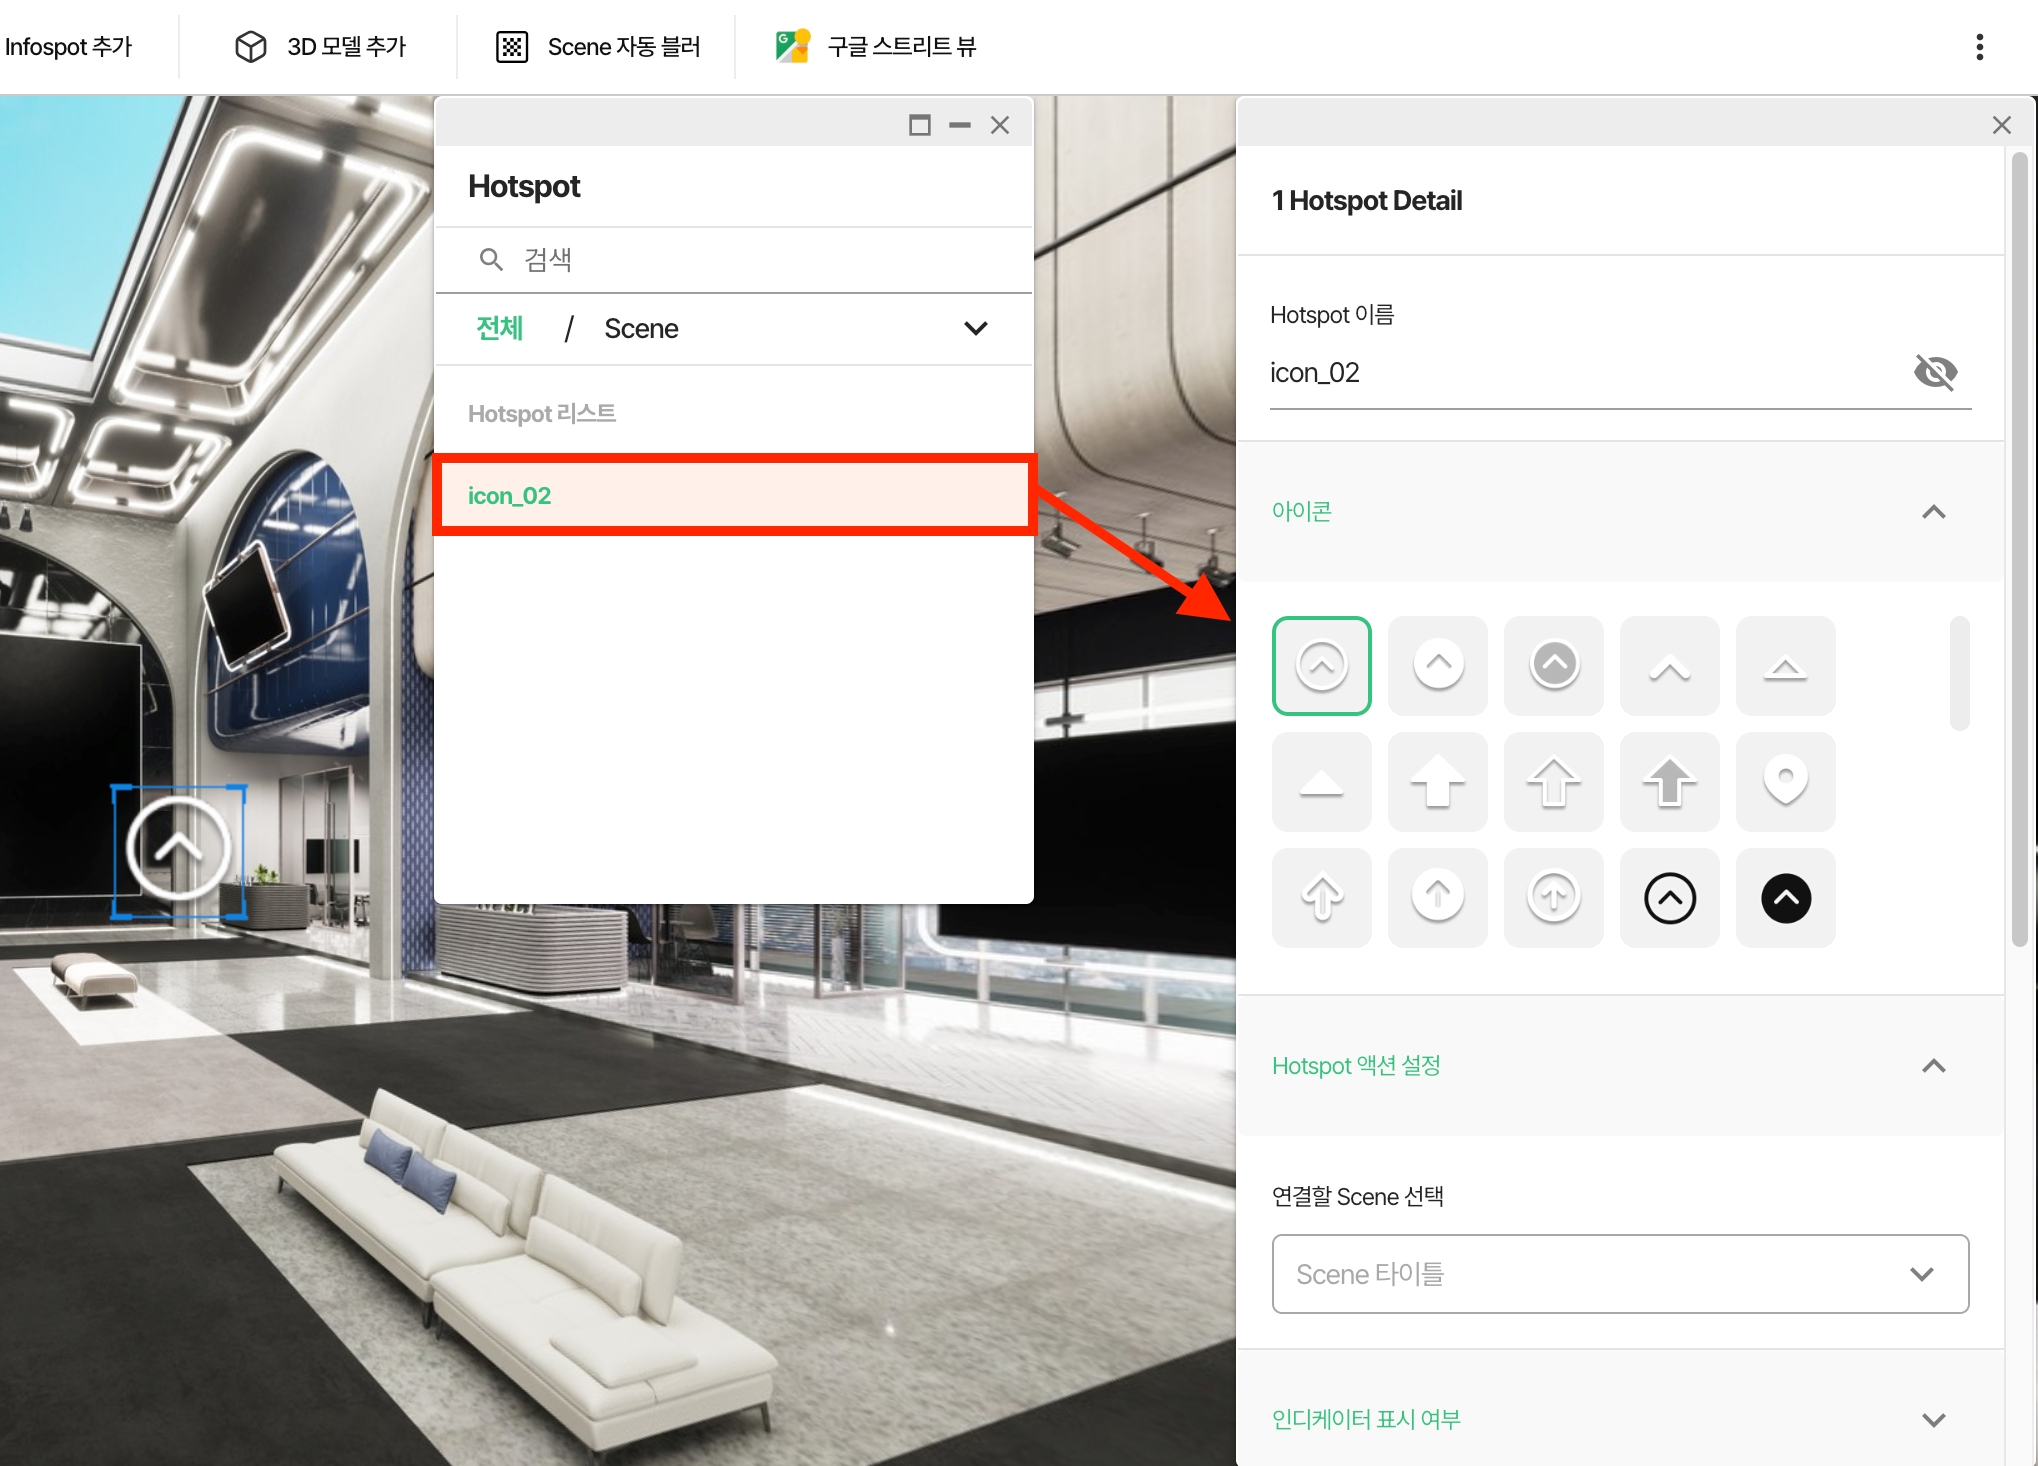Select the white filled circle chevron icon

tap(1437, 665)
